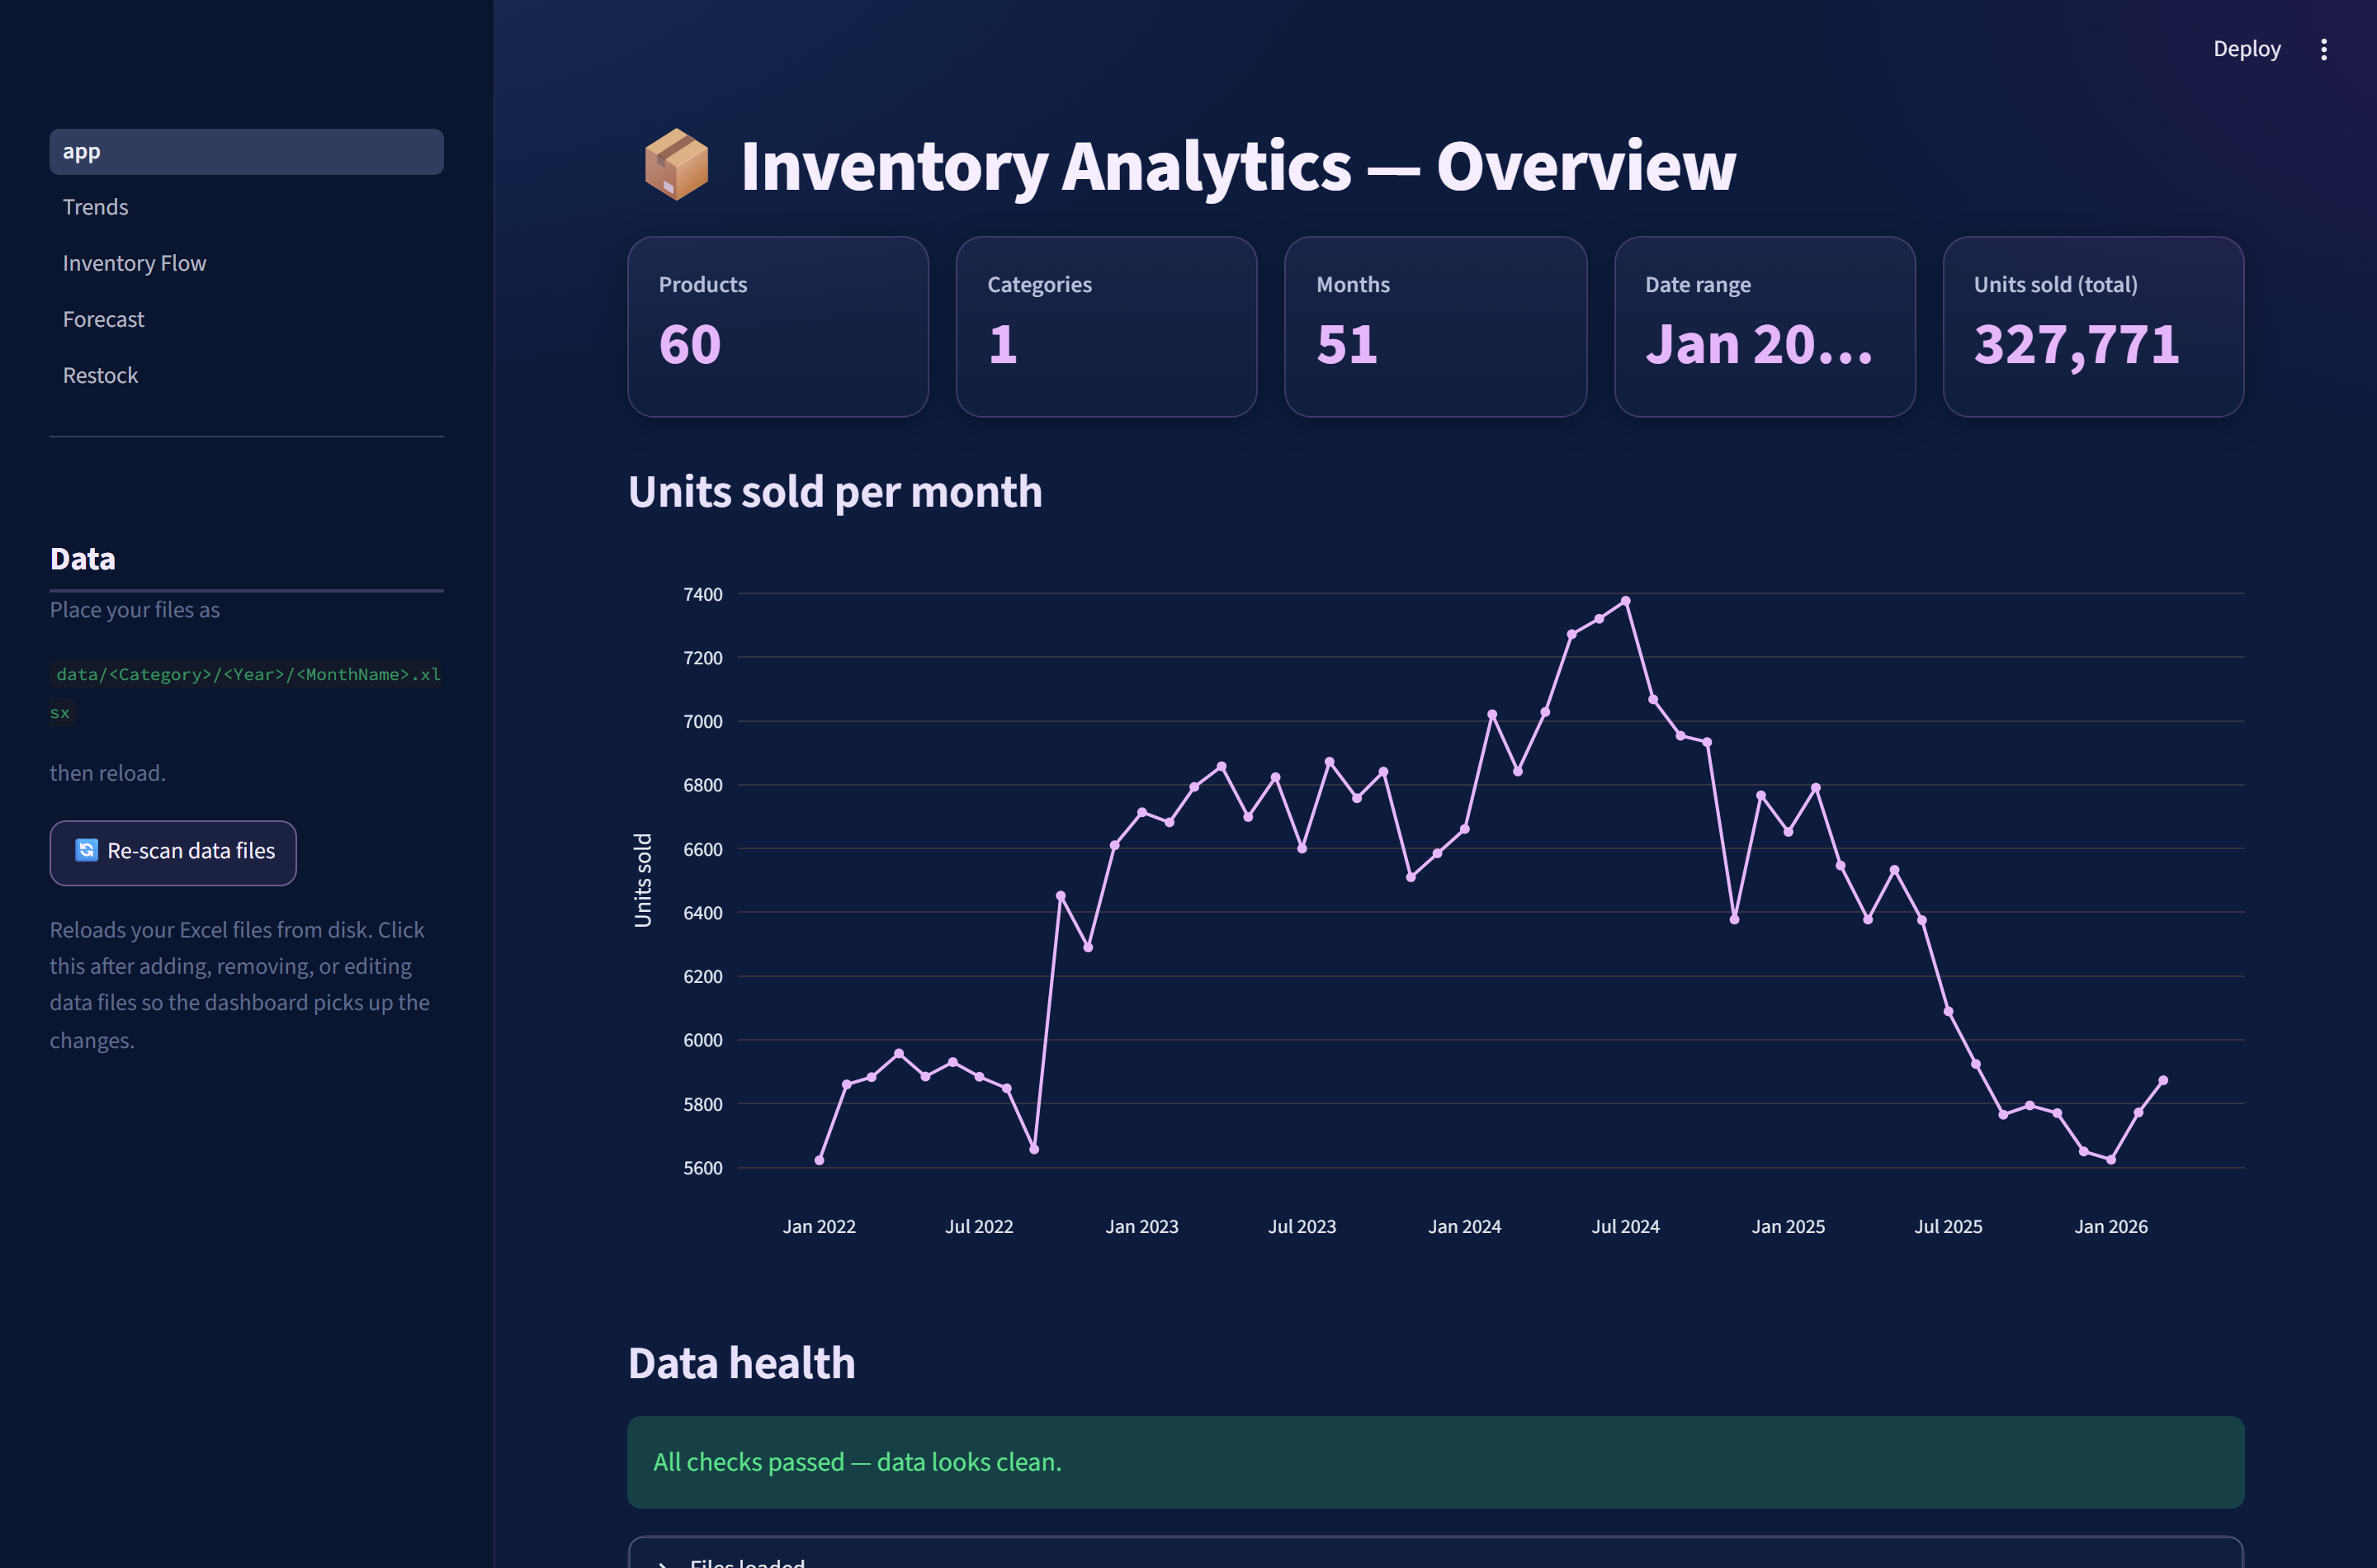Switch to the Restock page
This screenshot has width=2377, height=1568.
(246, 375)
